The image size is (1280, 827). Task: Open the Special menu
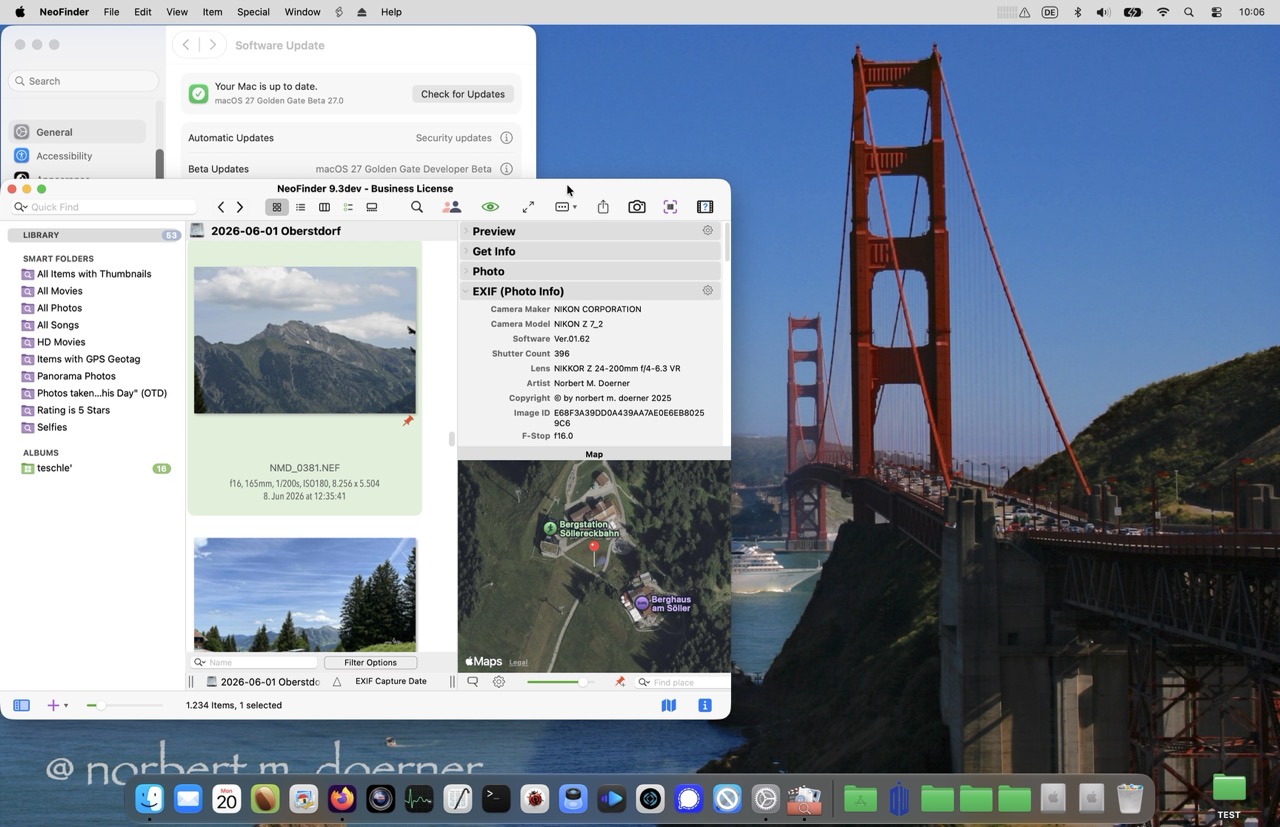253,12
